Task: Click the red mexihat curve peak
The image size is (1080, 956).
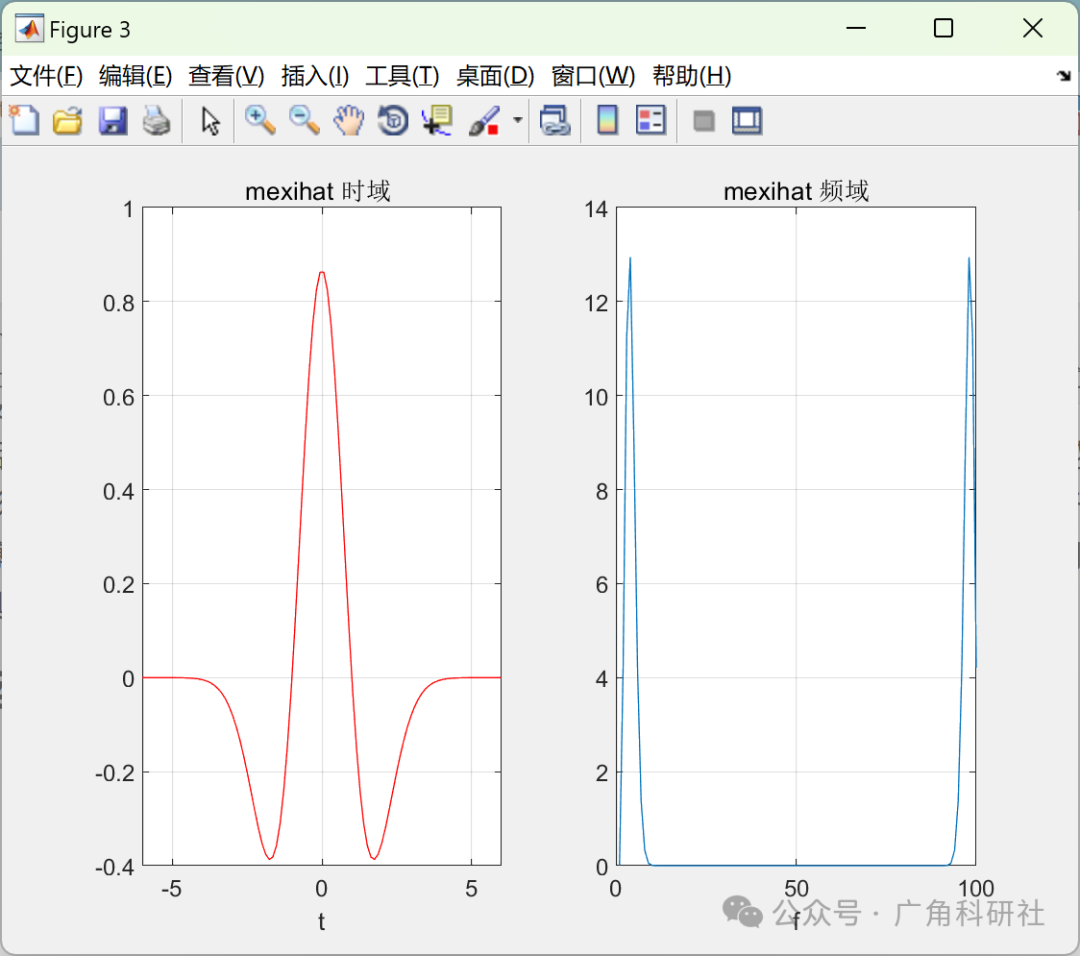Action: point(322,273)
